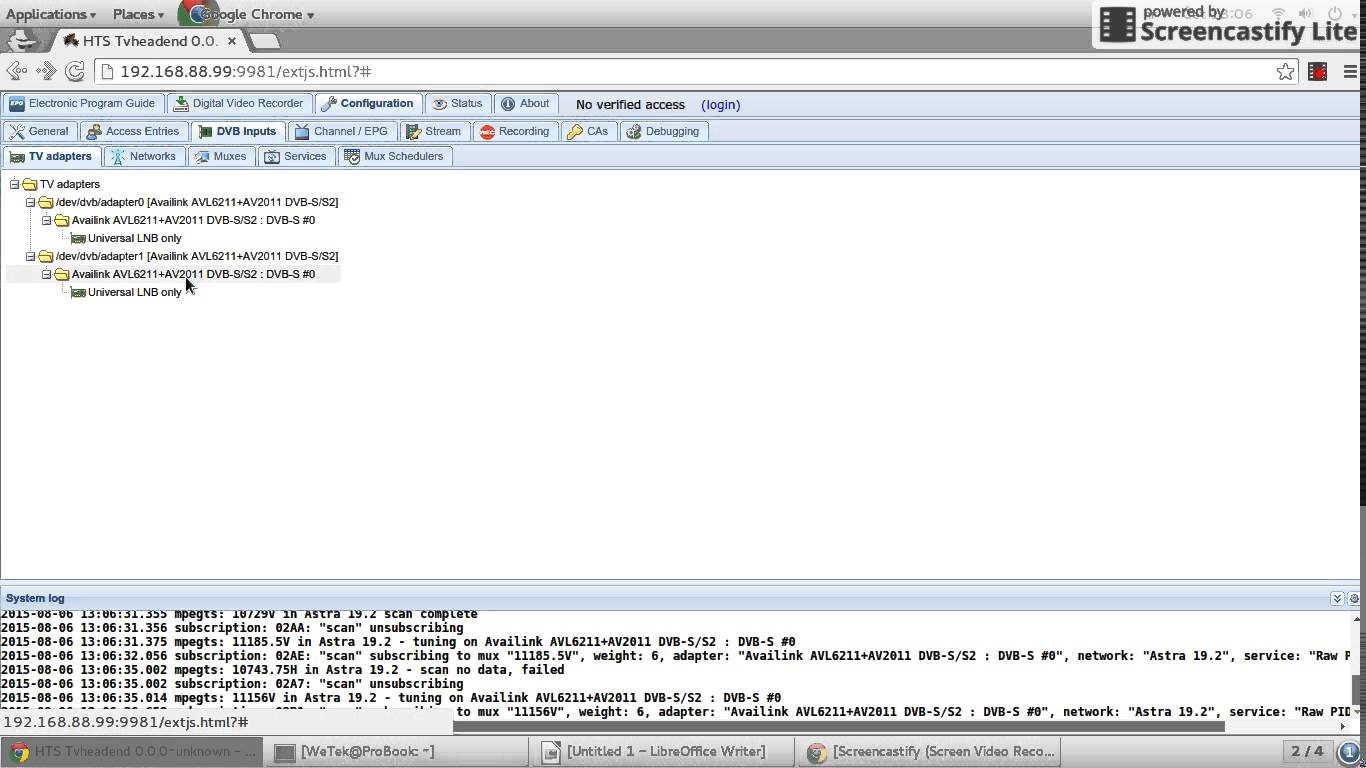Image resolution: width=1366 pixels, height=768 pixels.
Task: Open the Mux Schedulers sub-tab
Action: click(393, 156)
